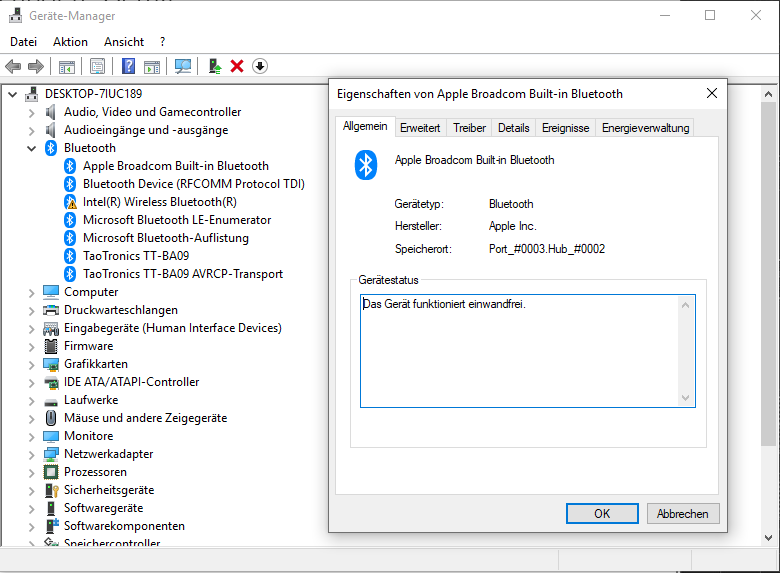Click the Grafikkarten display adapter icon
Image resolution: width=780 pixels, height=573 pixels.
[x=51, y=364]
